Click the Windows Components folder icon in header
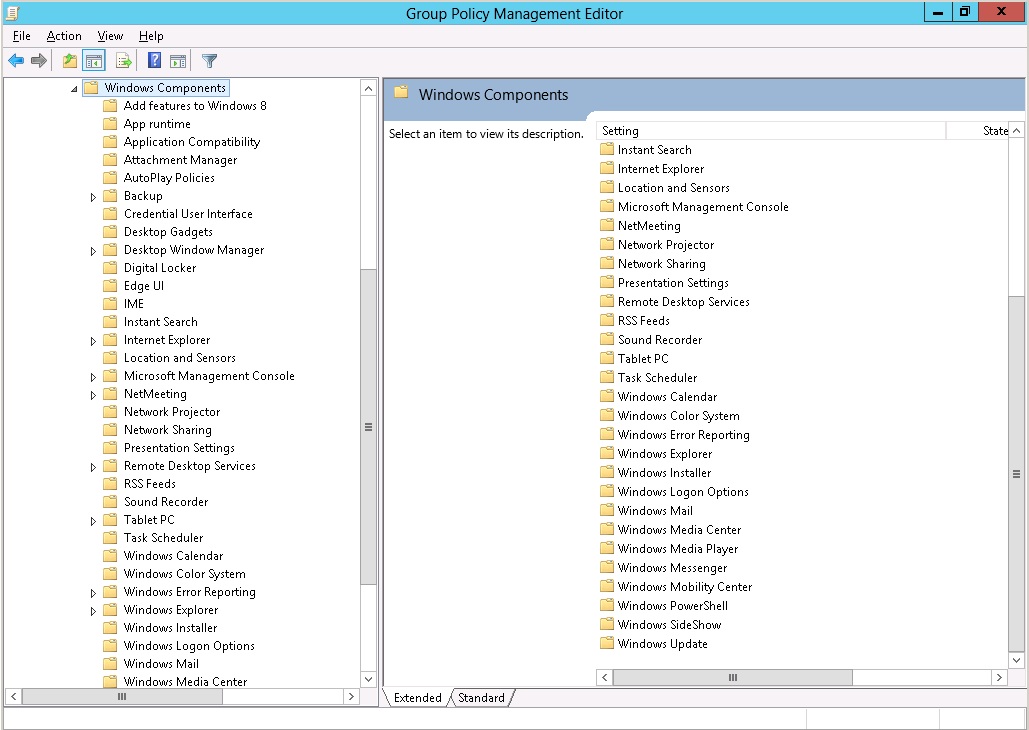Screen dimensions: 1029x730 click(x=401, y=93)
